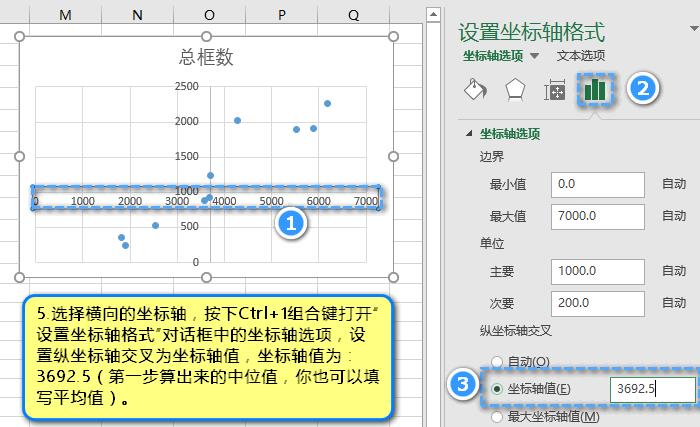Click the 坐标轴值 field showing 3692.5
Viewport: 700px width, 427px height.
[x=652, y=389]
